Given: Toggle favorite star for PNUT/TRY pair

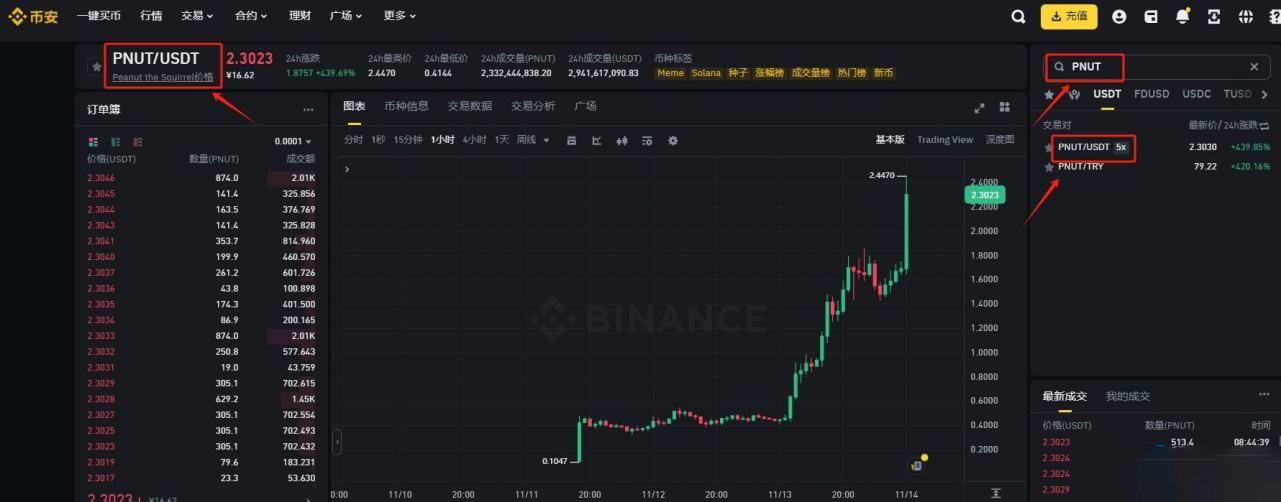Looking at the screenshot, I should 1049,167.
